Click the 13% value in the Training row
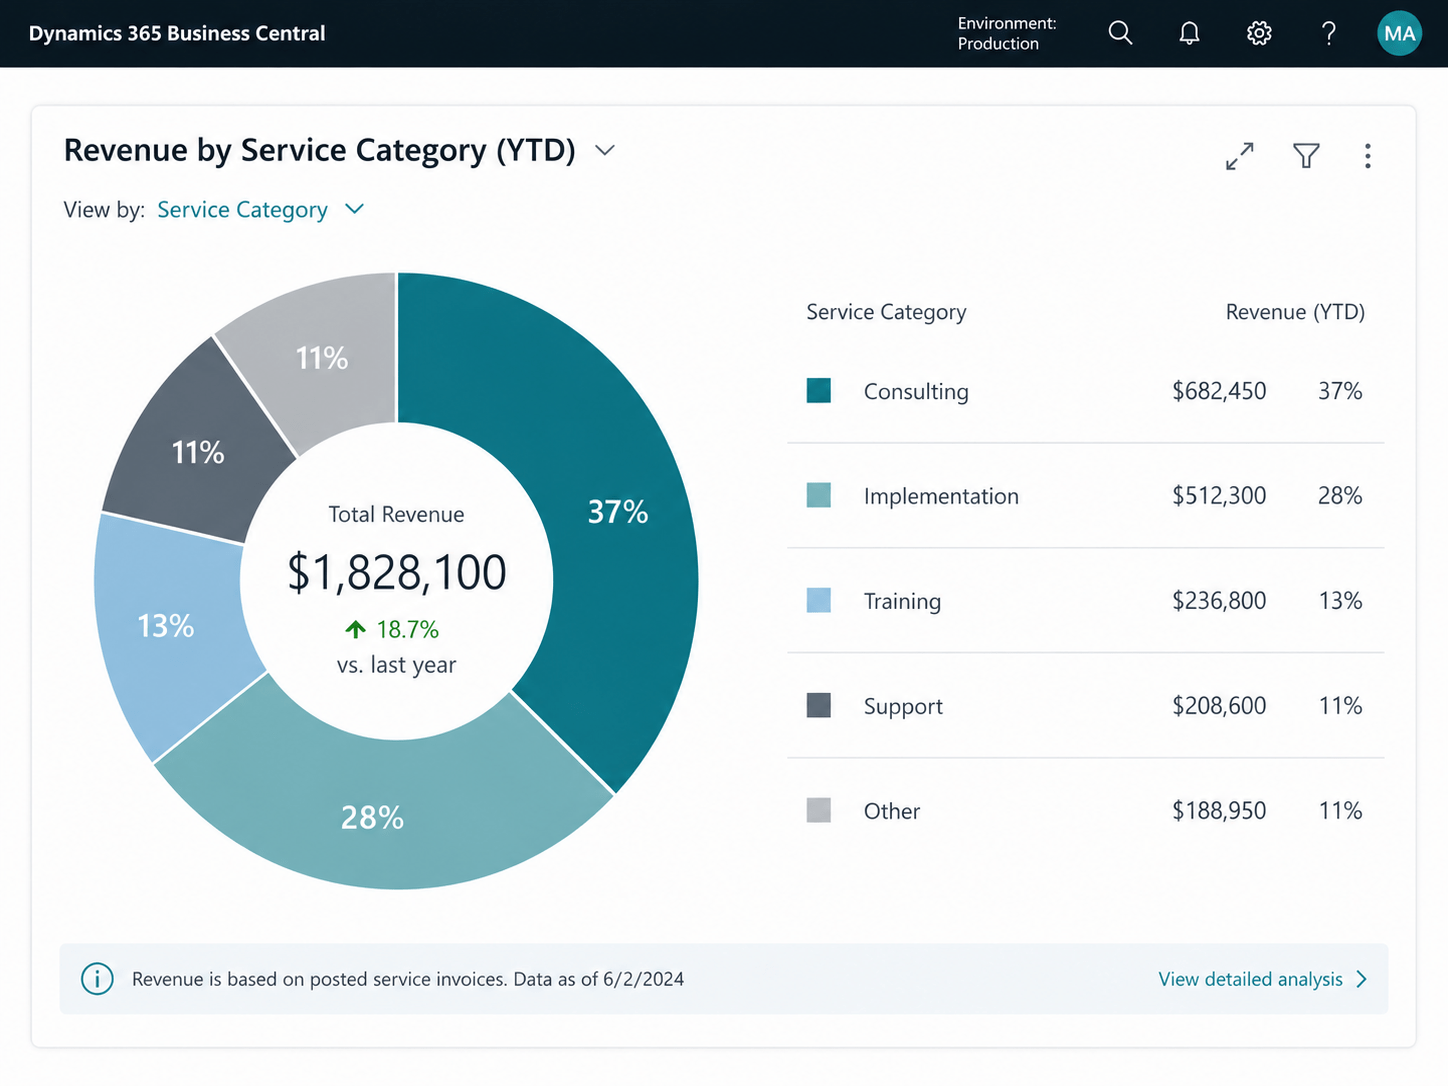The height and width of the screenshot is (1086, 1448). pos(1340,601)
